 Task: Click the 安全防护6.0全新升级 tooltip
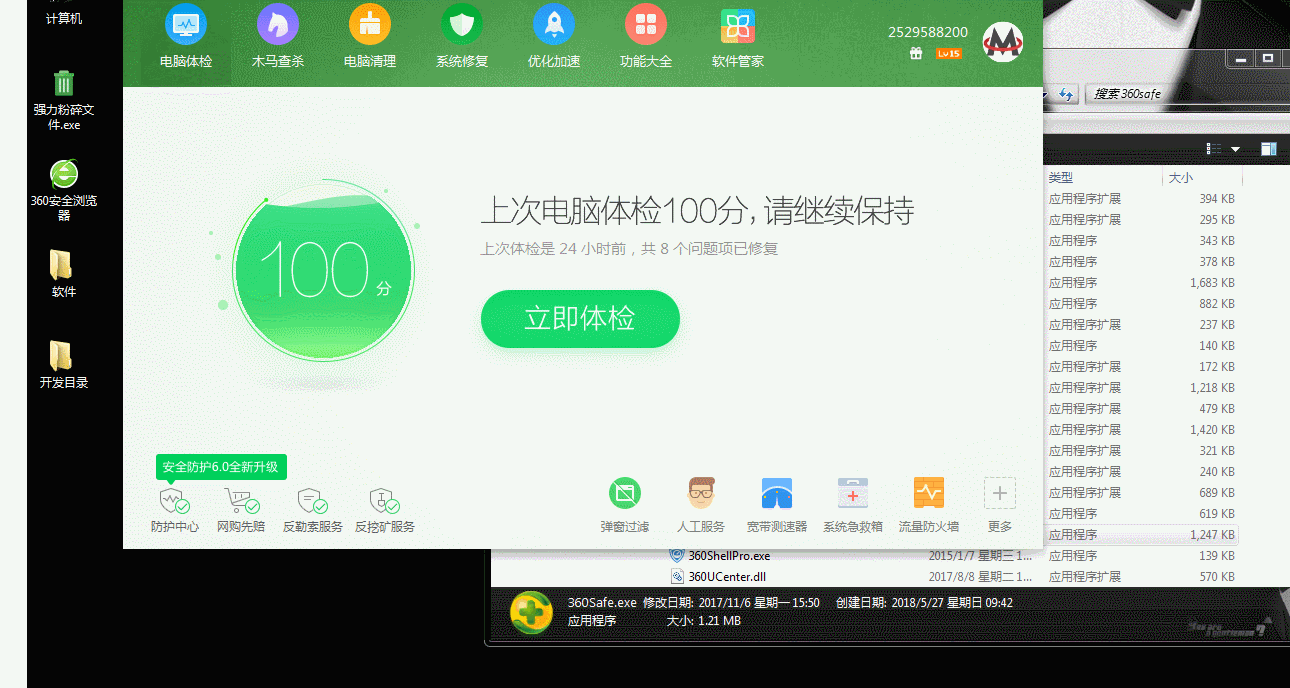point(222,467)
